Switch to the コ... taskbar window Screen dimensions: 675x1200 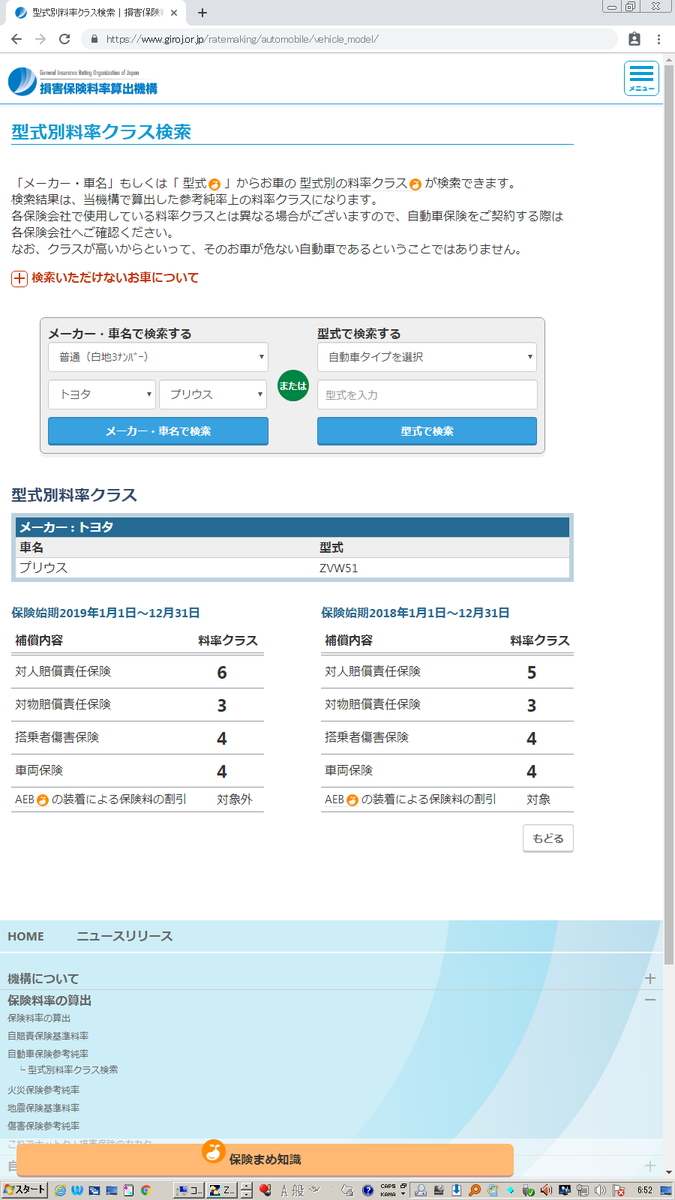(x=188, y=1190)
